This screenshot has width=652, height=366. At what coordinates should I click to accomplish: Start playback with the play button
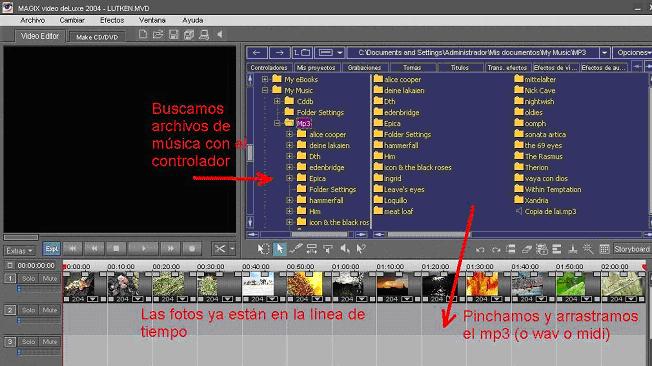143,249
